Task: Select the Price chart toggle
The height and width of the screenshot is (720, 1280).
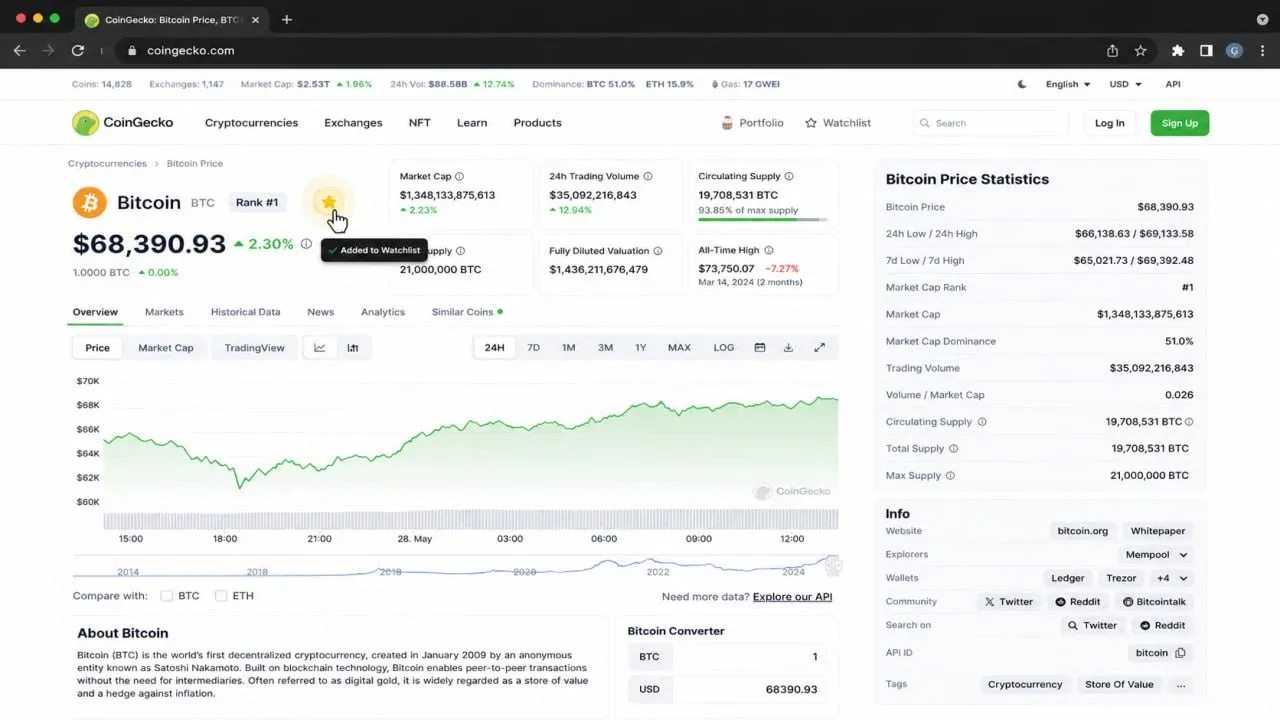Action: [x=98, y=348]
